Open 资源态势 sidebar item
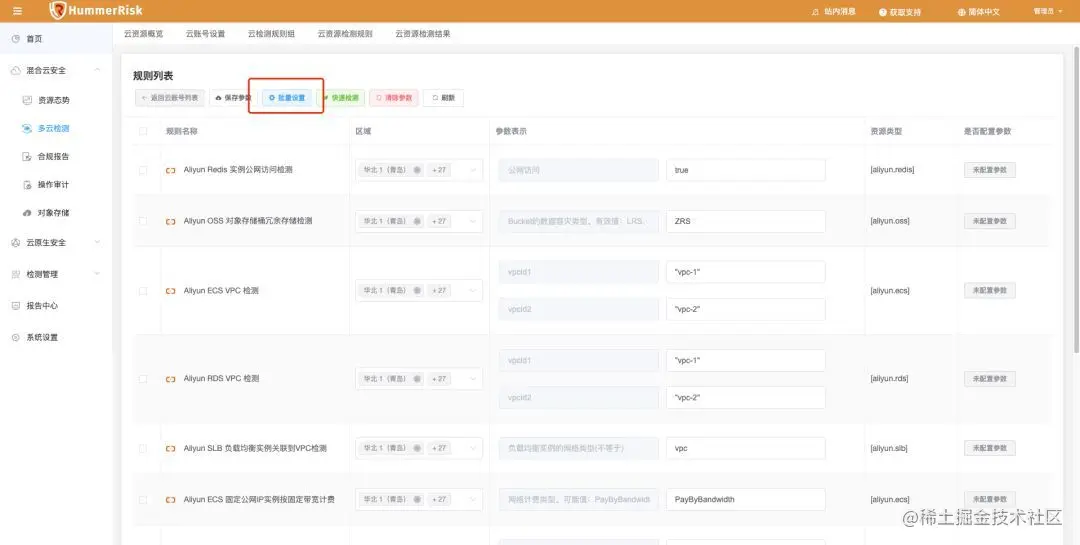The height and width of the screenshot is (545, 1080). click(56, 101)
